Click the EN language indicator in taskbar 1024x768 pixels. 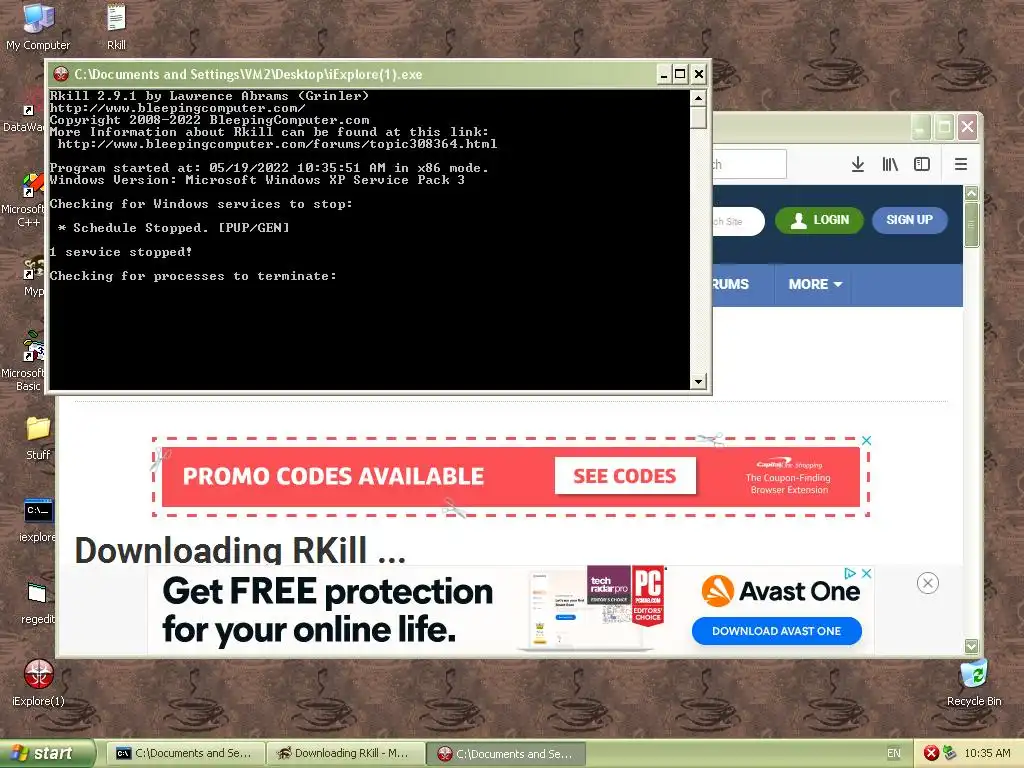click(893, 753)
